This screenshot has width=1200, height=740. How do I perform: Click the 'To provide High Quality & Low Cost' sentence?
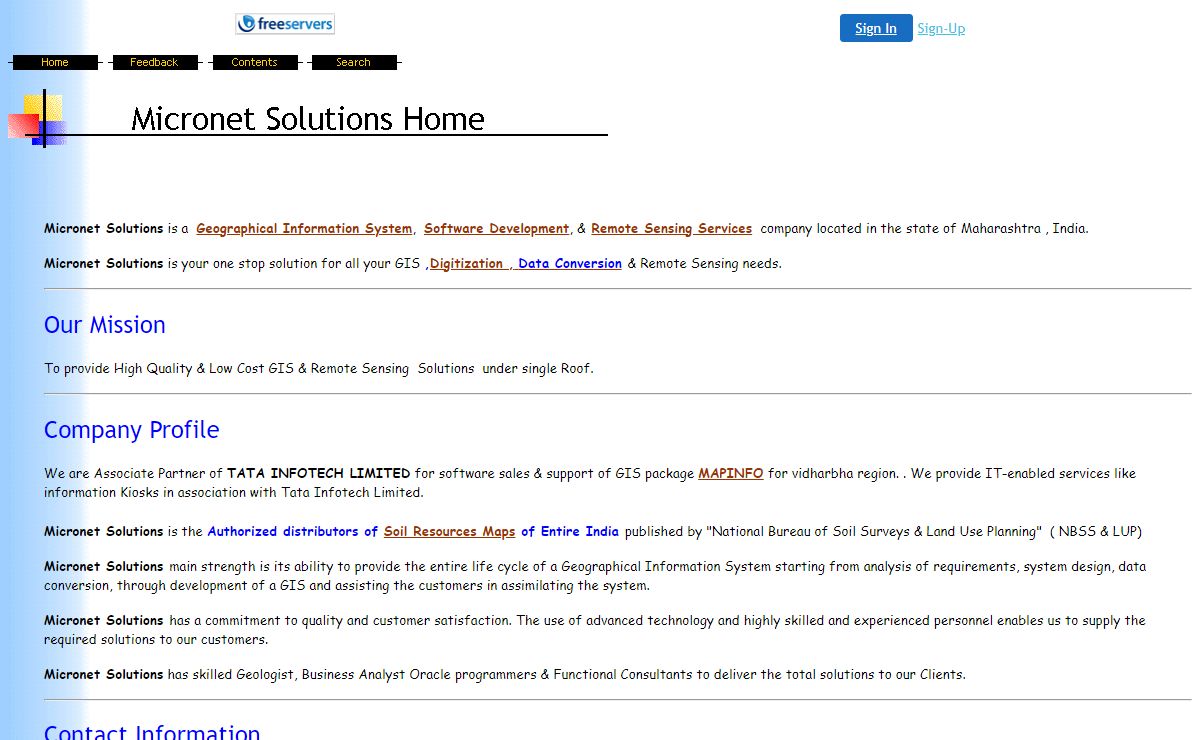[x=319, y=369]
